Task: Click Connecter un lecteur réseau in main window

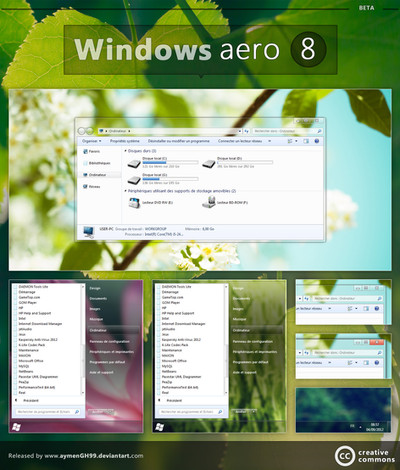Action: [240, 141]
